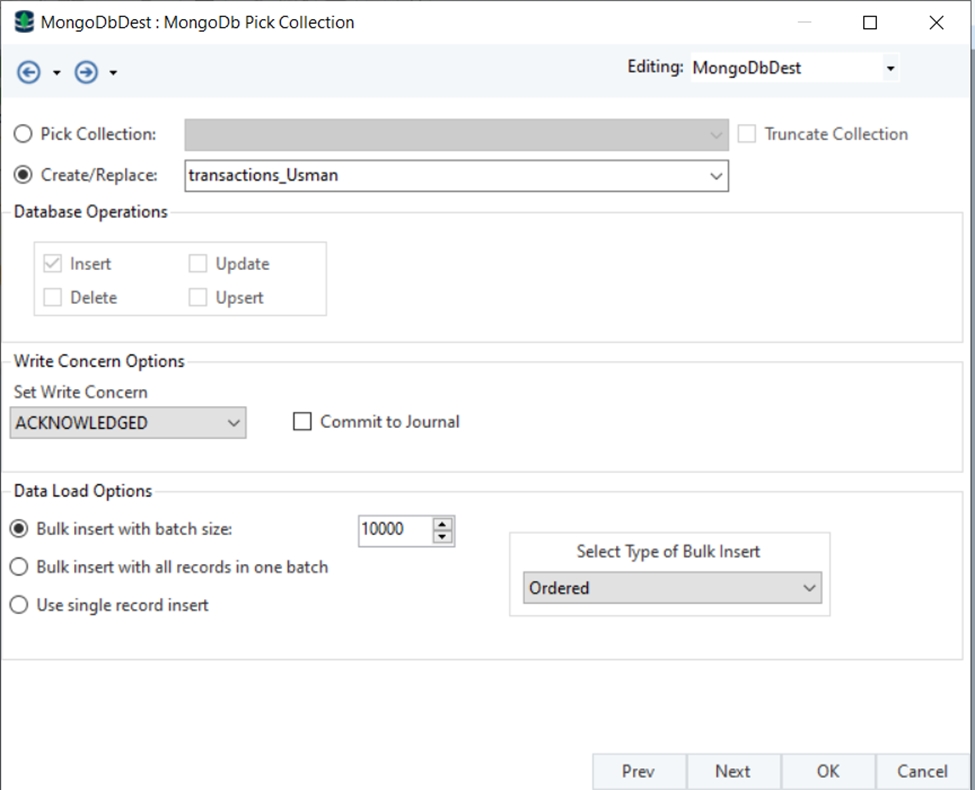Open the back arrow history dropdown
The width and height of the screenshot is (975, 790).
(57, 74)
